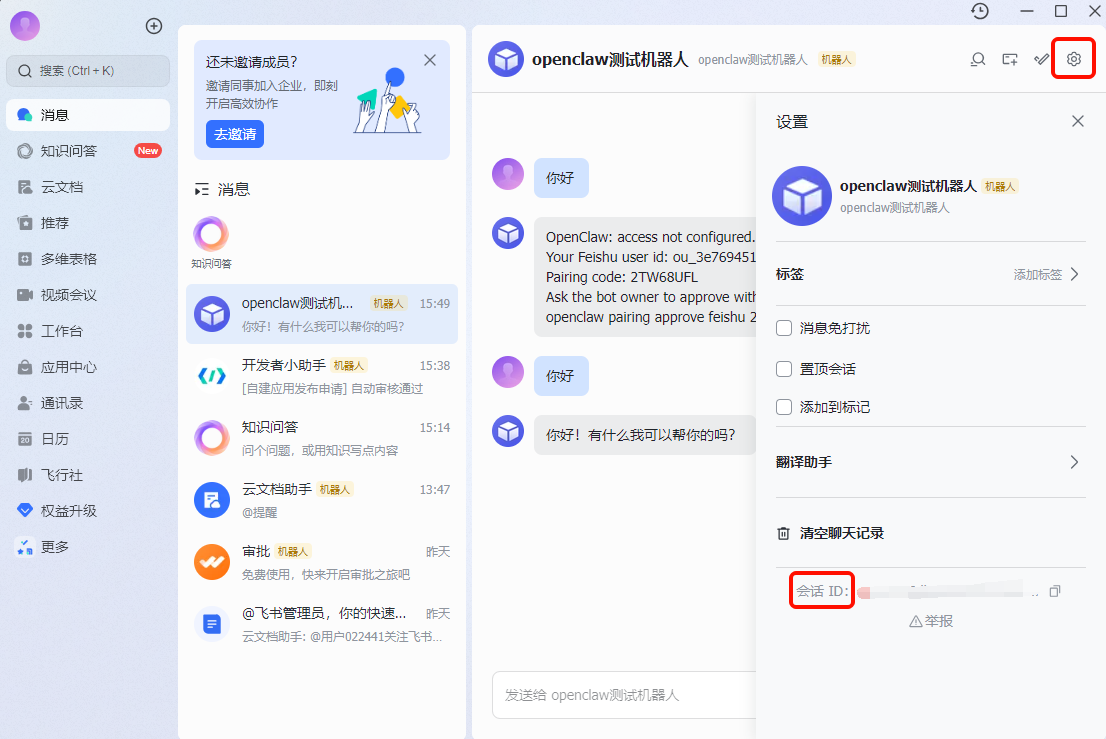Open the 知识问答 conversation at 15:14
This screenshot has height=739, width=1106.
(x=322, y=438)
